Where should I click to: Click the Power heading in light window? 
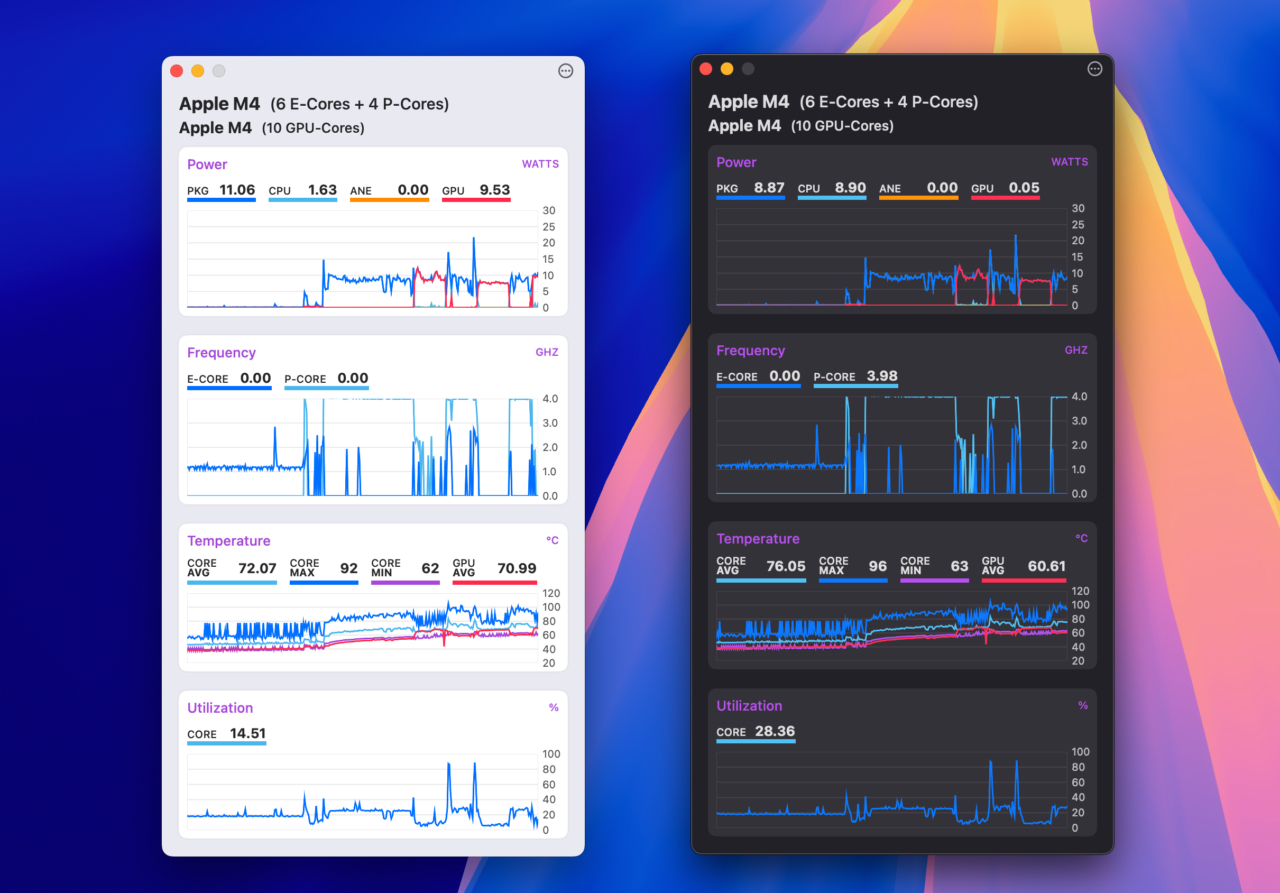207,164
